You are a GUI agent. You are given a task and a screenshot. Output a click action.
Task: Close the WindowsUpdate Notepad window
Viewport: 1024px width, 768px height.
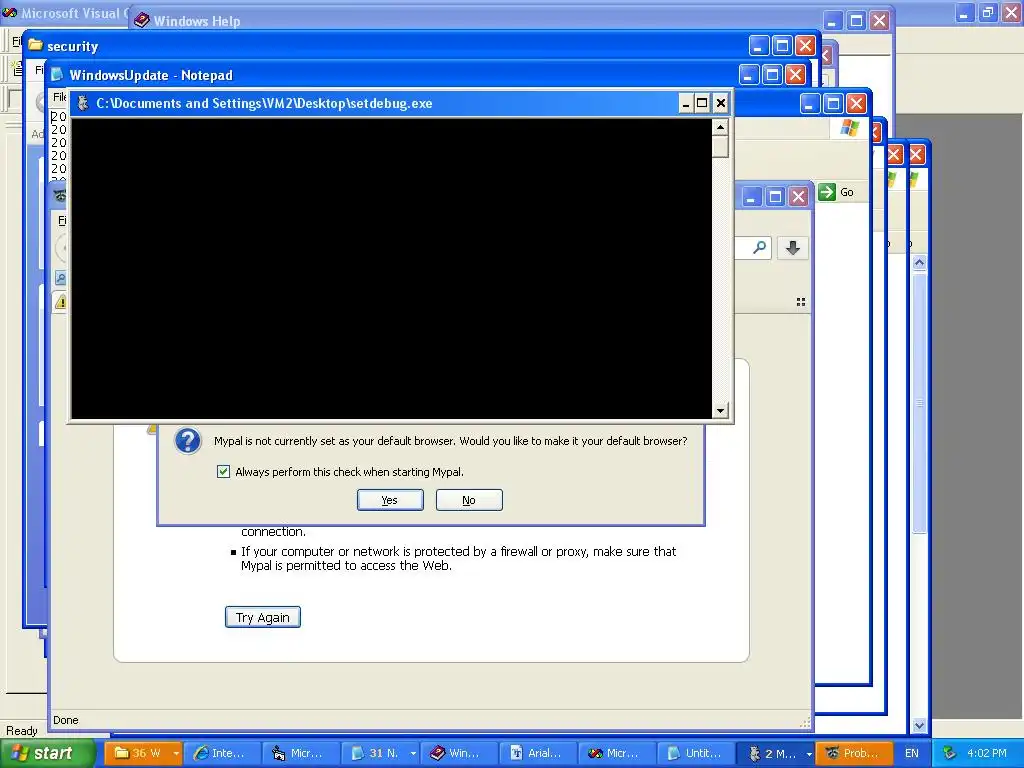coord(795,75)
